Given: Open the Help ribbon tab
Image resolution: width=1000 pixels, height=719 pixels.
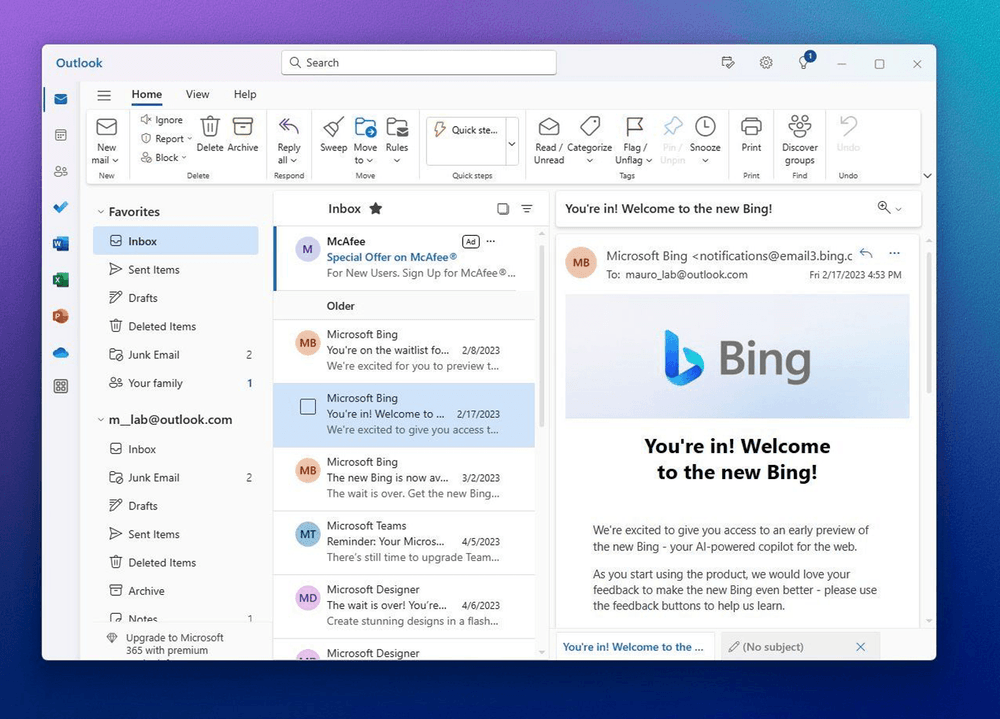Looking at the screenshot, I should (x=245, y=94).
